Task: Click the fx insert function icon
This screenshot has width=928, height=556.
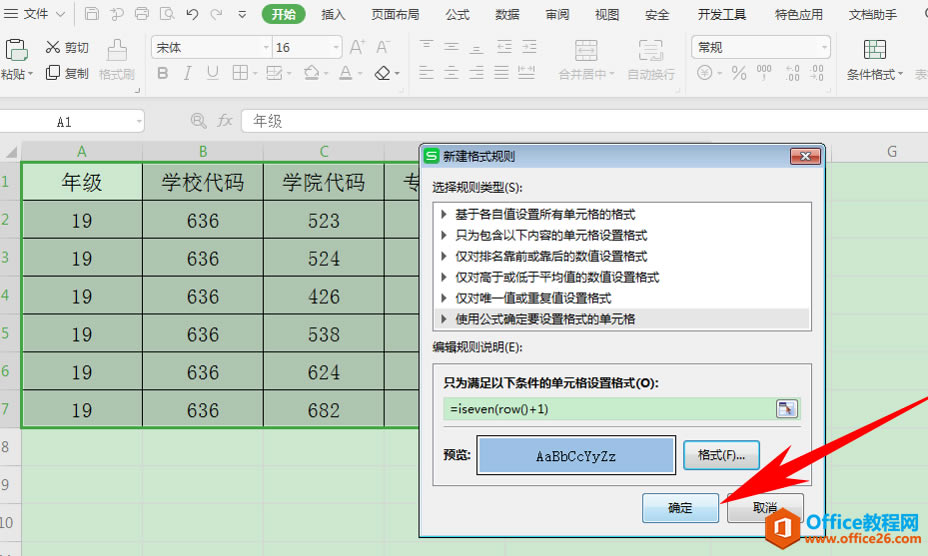Action: coord(224,121)
